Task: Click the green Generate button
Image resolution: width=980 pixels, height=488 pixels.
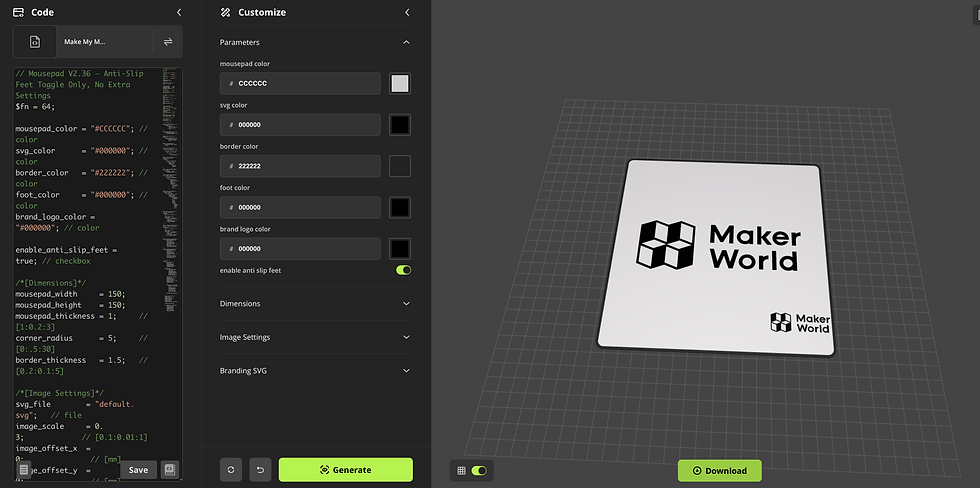Action: click(x=346, y=470)
